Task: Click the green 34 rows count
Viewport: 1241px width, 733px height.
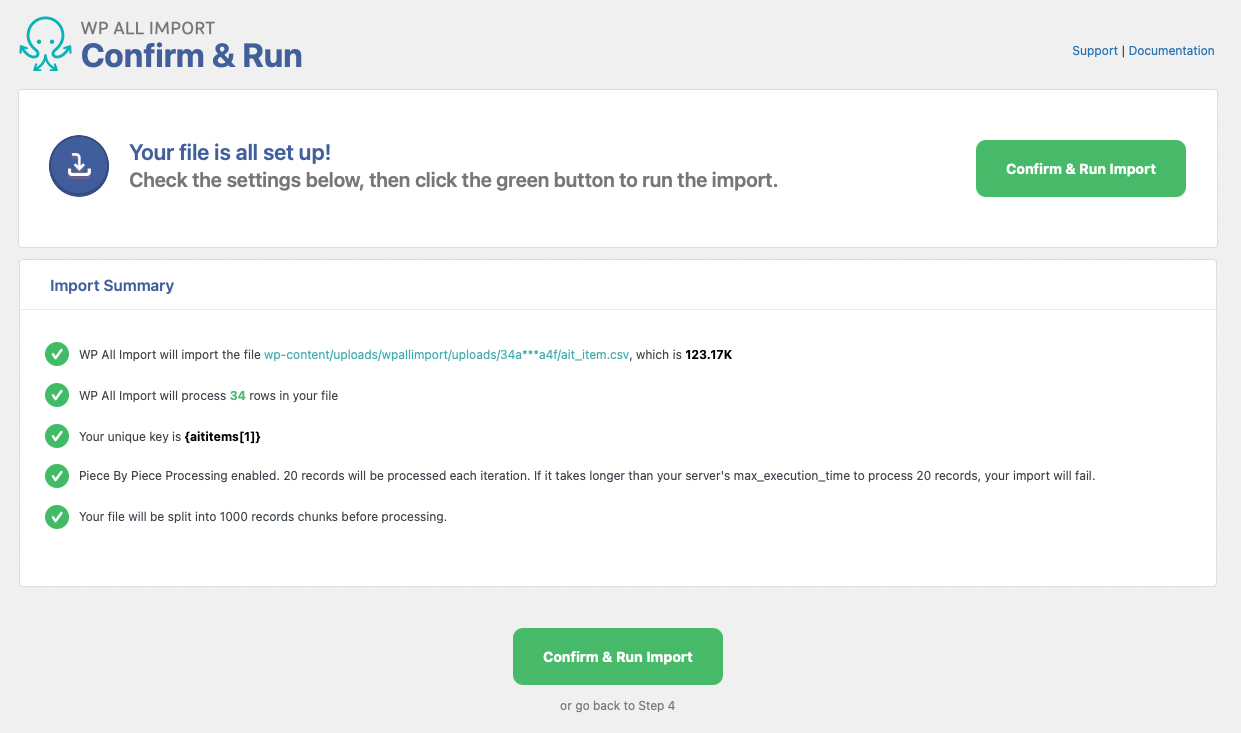Action: click(238, 396)
